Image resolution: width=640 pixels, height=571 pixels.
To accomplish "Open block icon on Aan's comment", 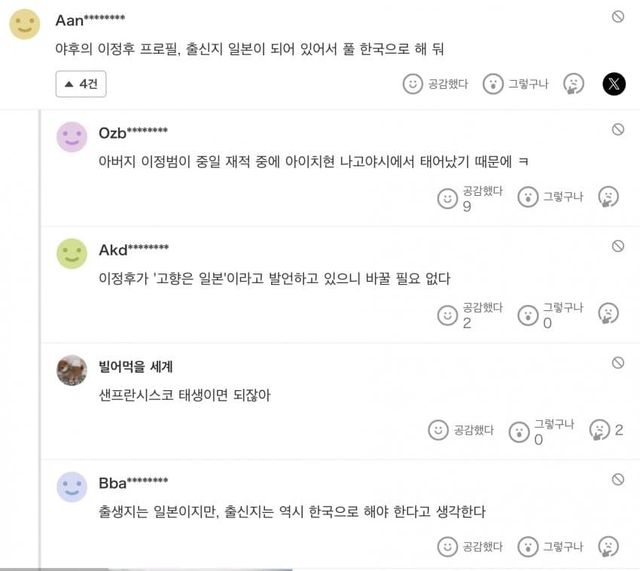I will pyautogui.click(x=618, y=17).
